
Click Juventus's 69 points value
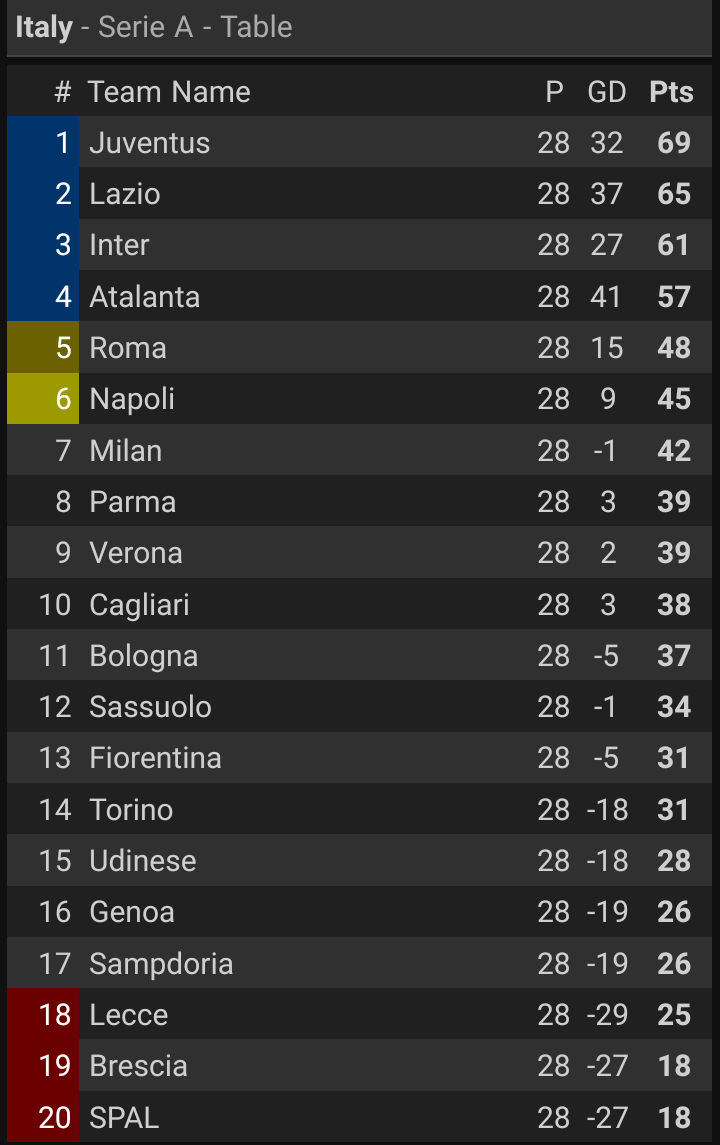pos(674,143)
